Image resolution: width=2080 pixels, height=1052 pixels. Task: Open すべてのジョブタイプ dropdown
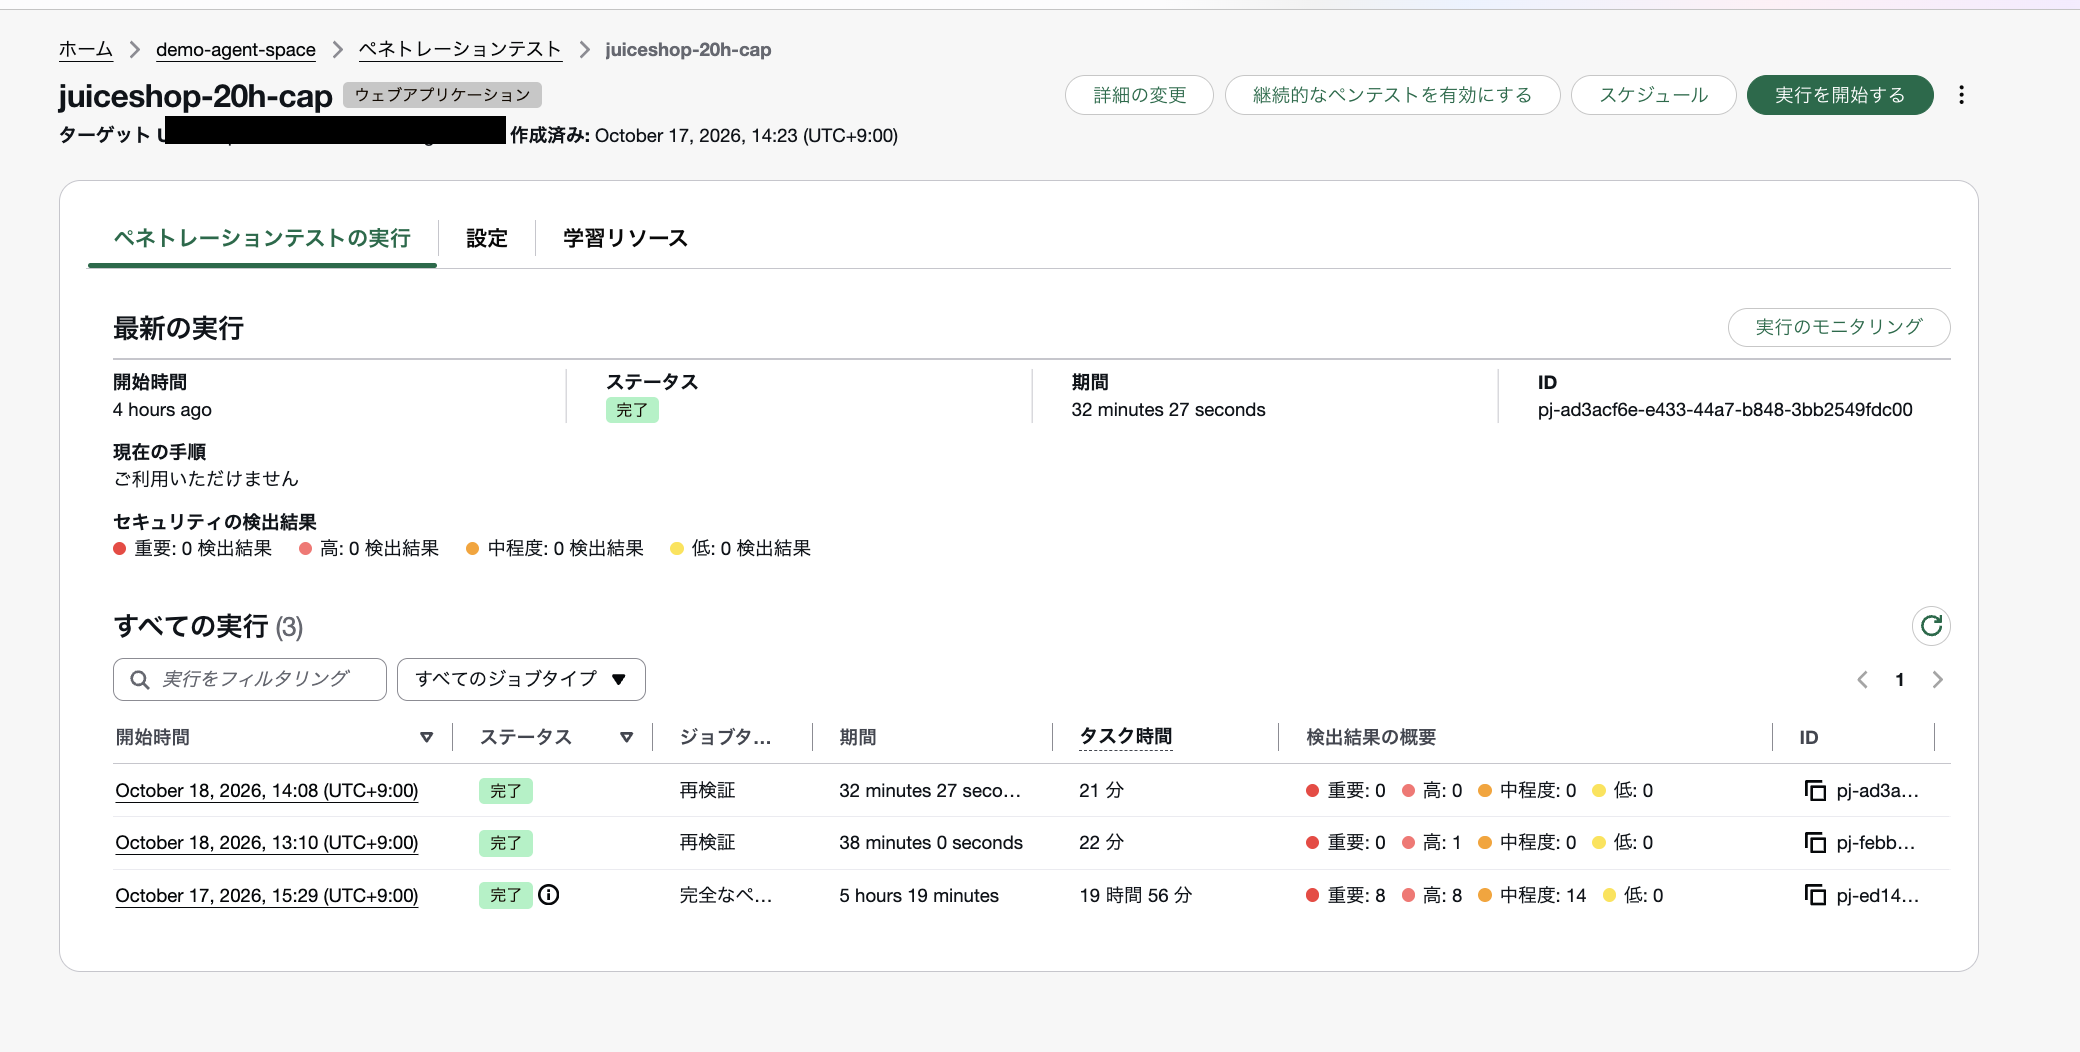(521, 679)
